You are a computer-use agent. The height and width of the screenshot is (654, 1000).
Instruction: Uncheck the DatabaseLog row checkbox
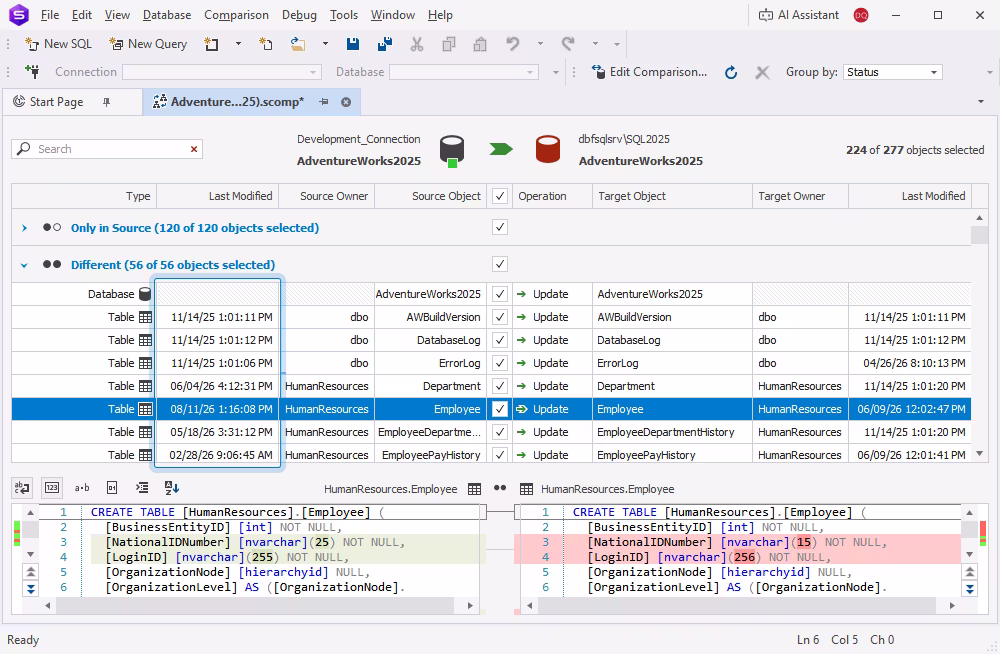point(500,340)
